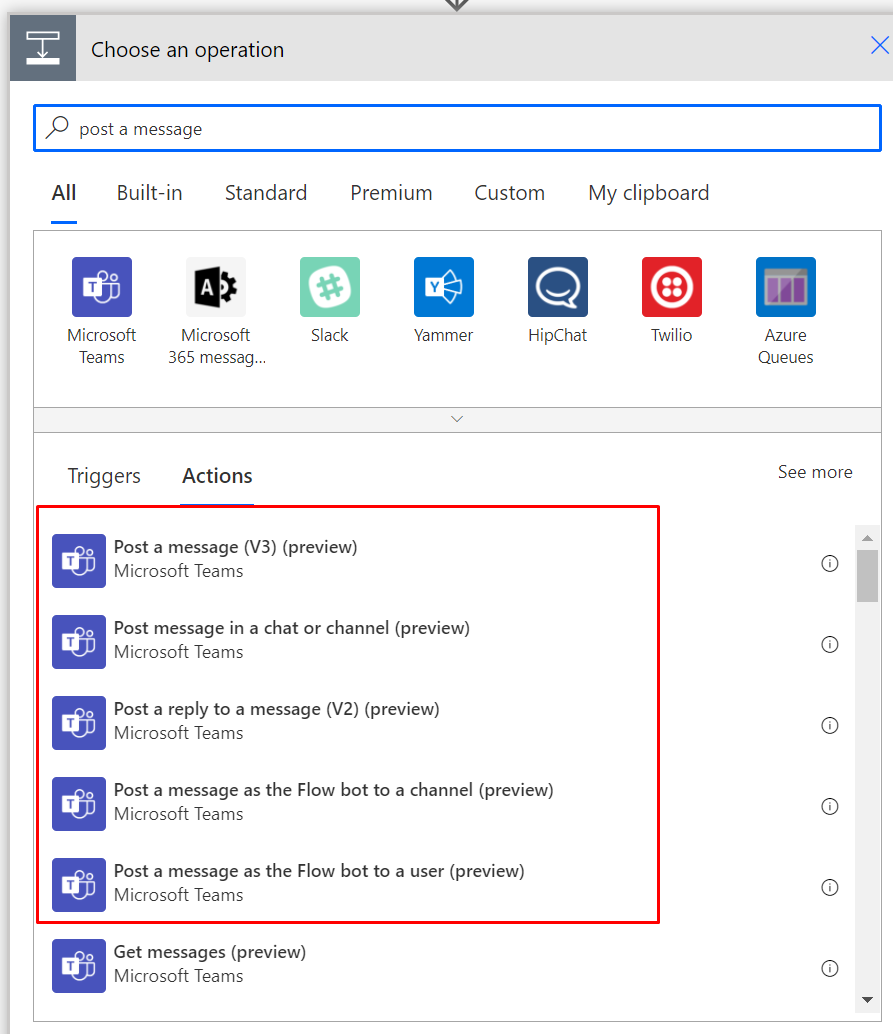Select Post a message as the Flow bot to a user
The width and height of the screenshot is (893, 1034).
click(319, 872)
